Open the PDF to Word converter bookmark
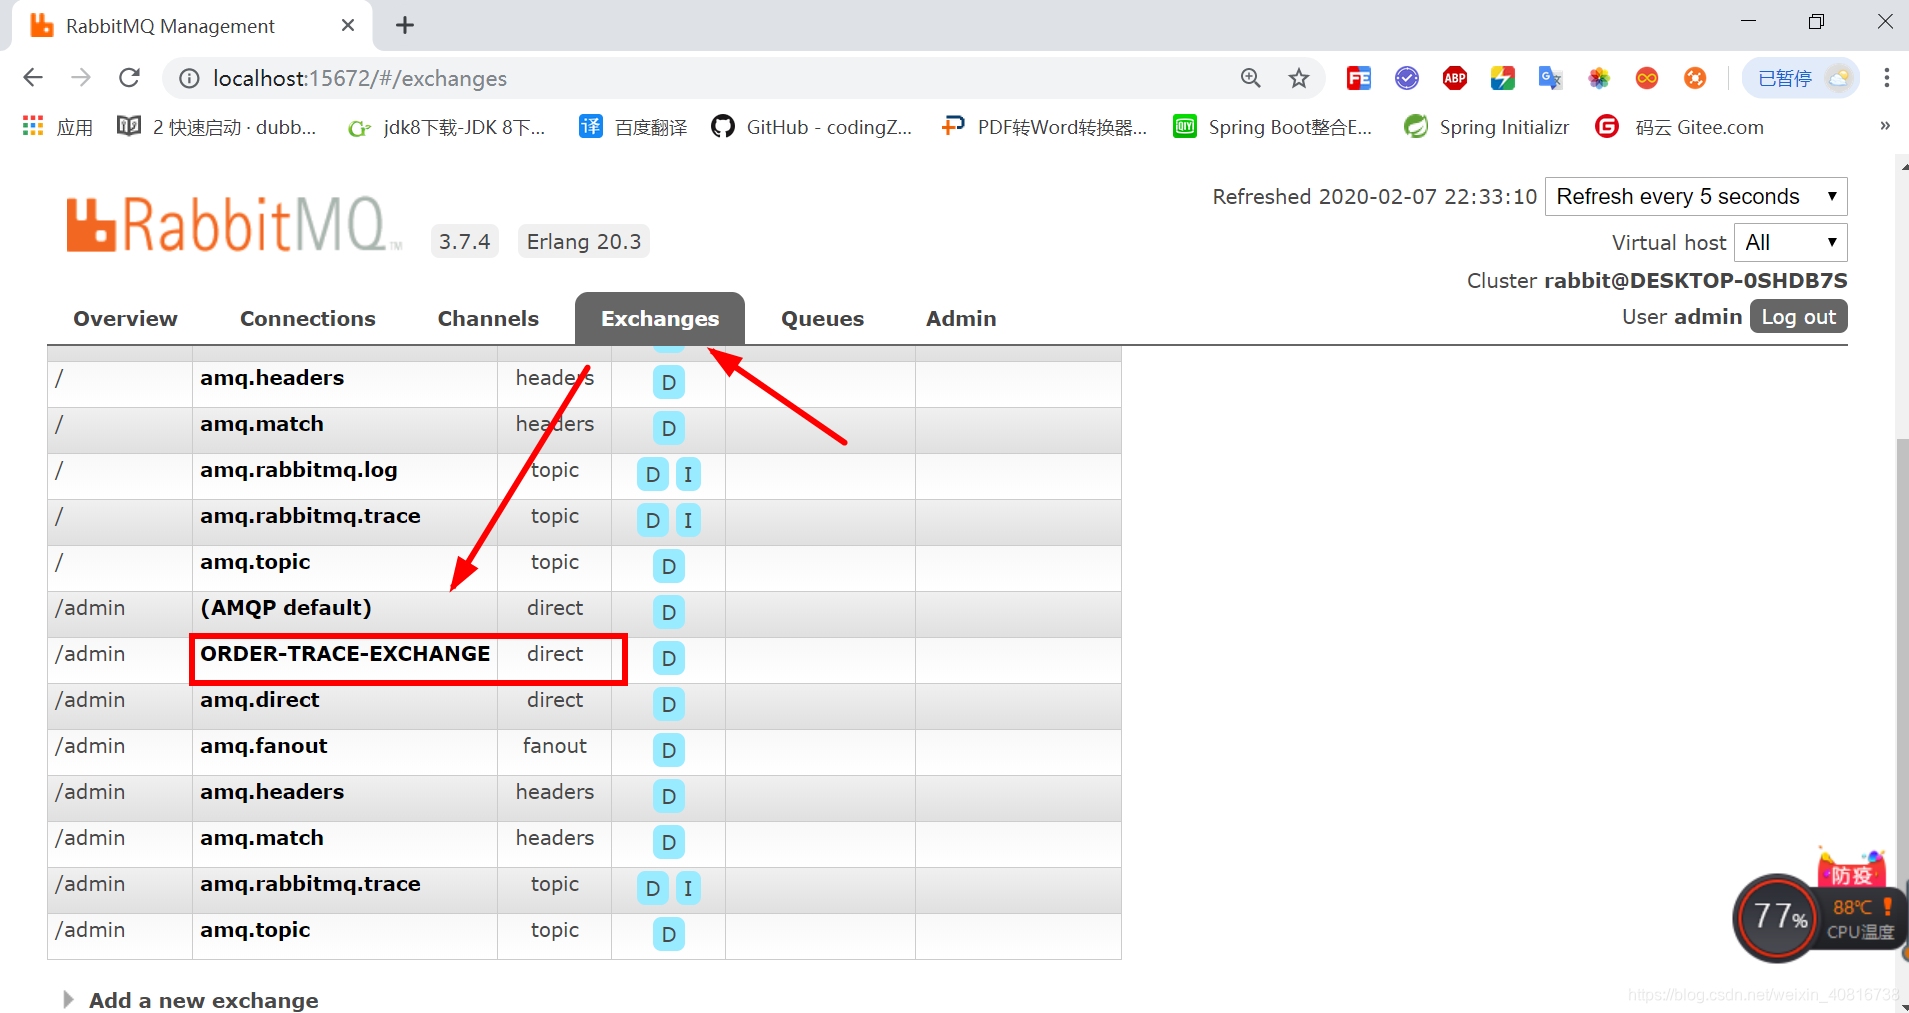Image resolution: width=1909 pixels, height=1013 pixels. 1044,127
